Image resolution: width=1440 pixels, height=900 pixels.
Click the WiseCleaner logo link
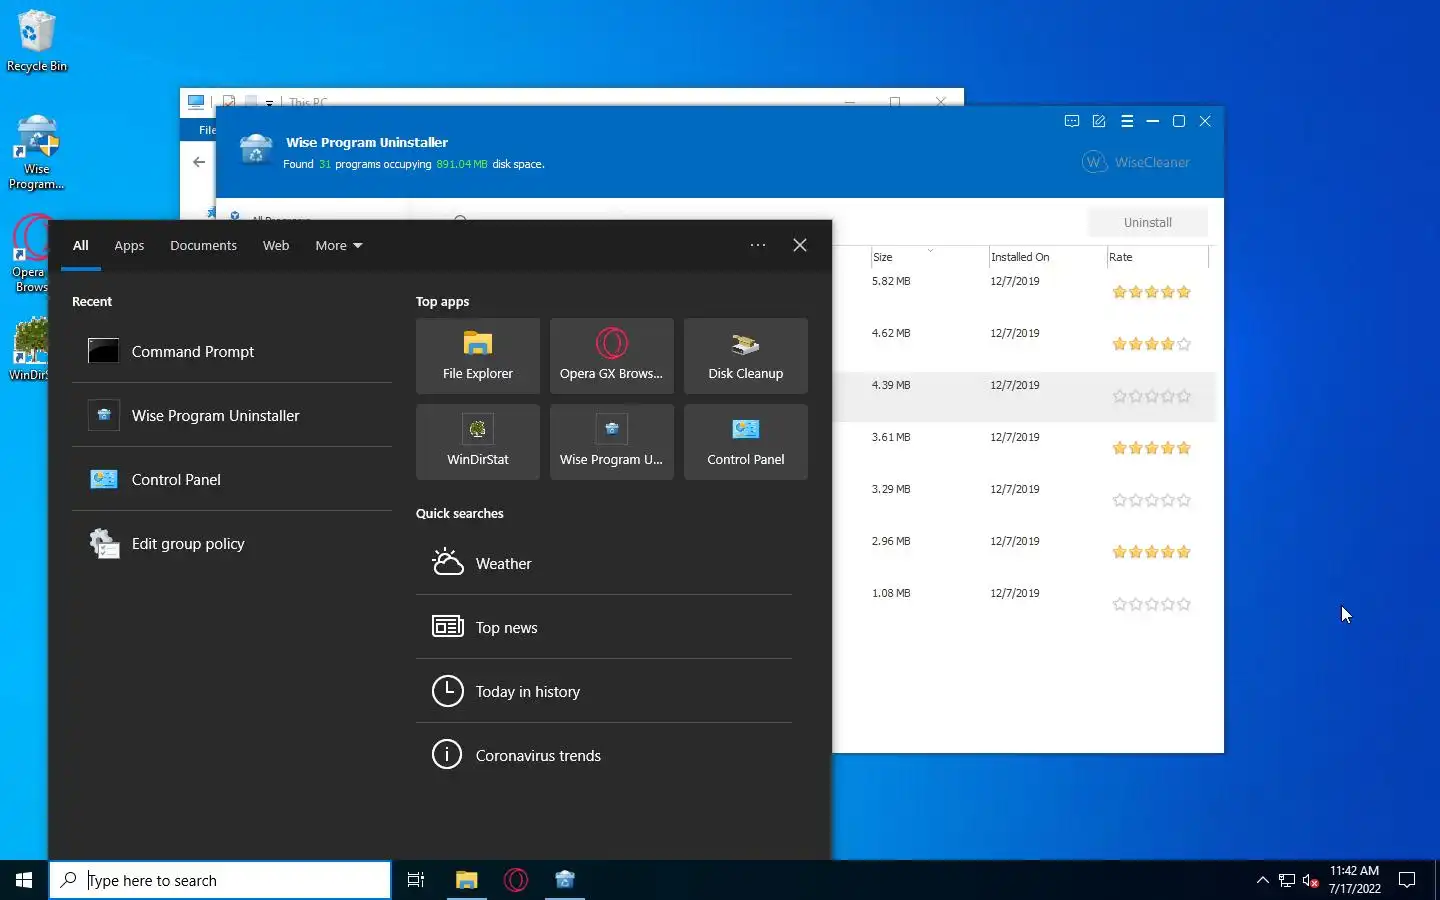click(1136, 162)
